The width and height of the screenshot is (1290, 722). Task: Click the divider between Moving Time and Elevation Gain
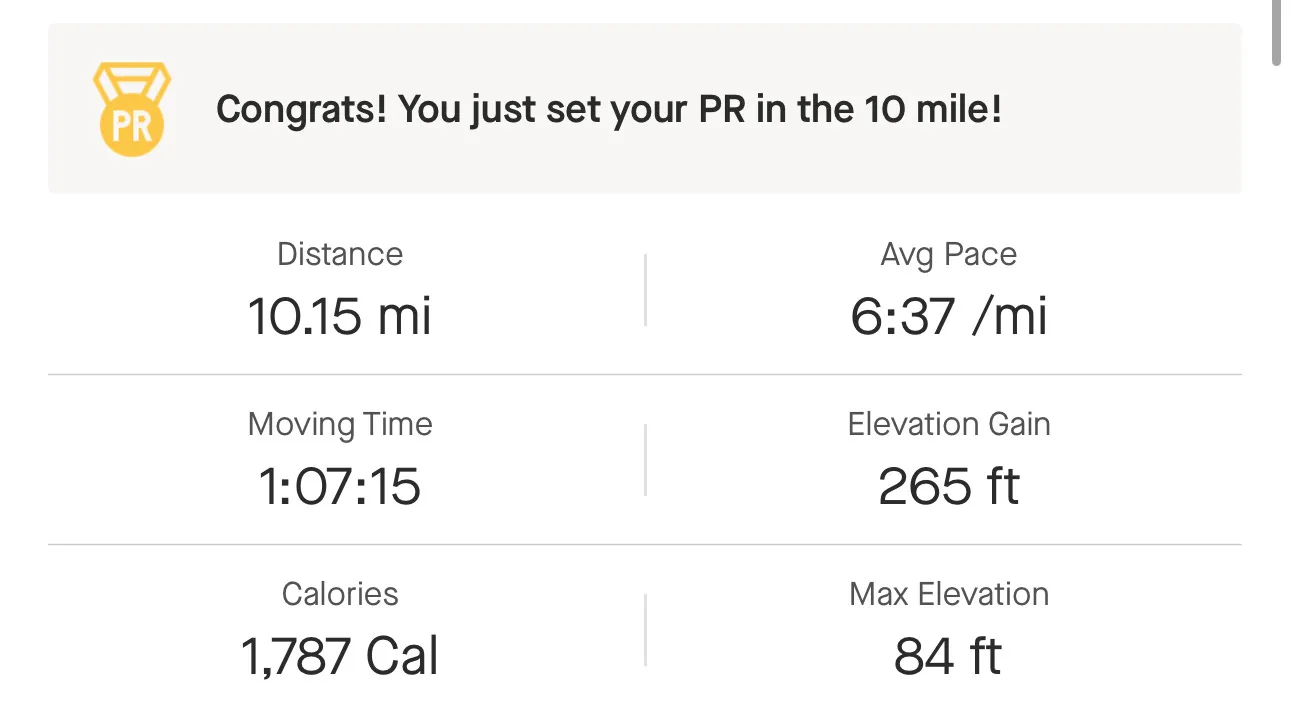pyautogui.click(x=645, y=460)
